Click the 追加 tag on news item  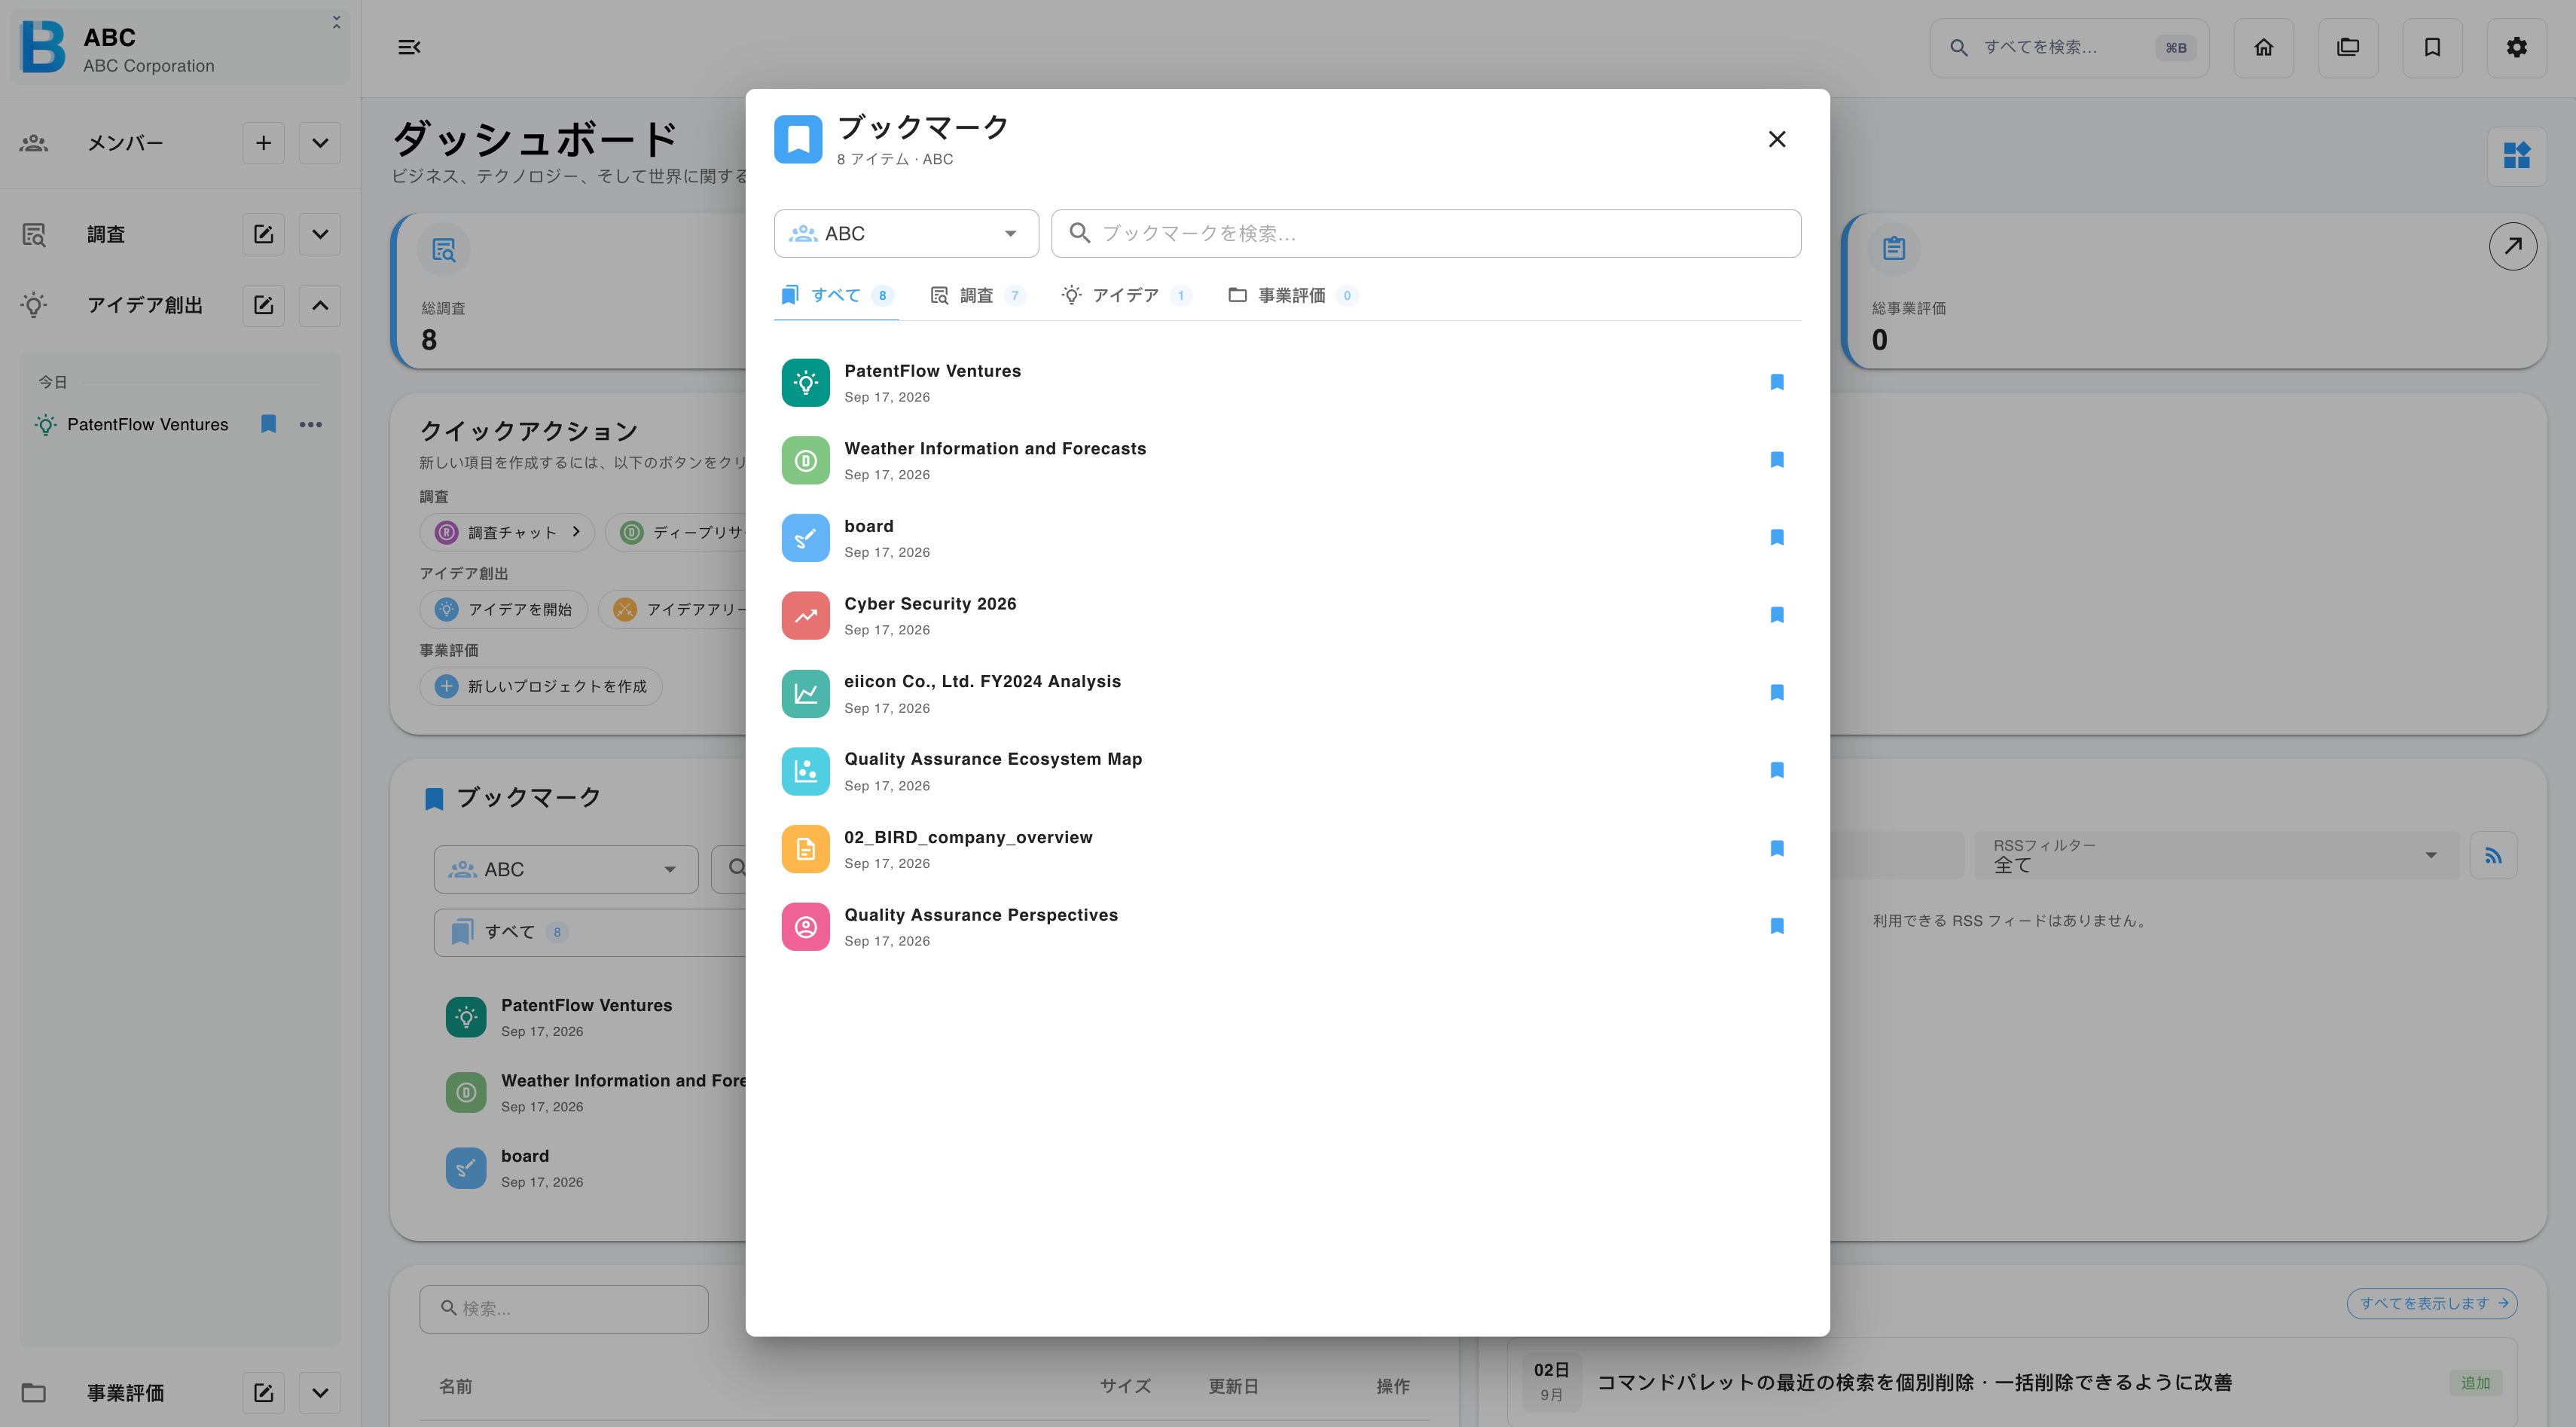tap(2475, 1383)
